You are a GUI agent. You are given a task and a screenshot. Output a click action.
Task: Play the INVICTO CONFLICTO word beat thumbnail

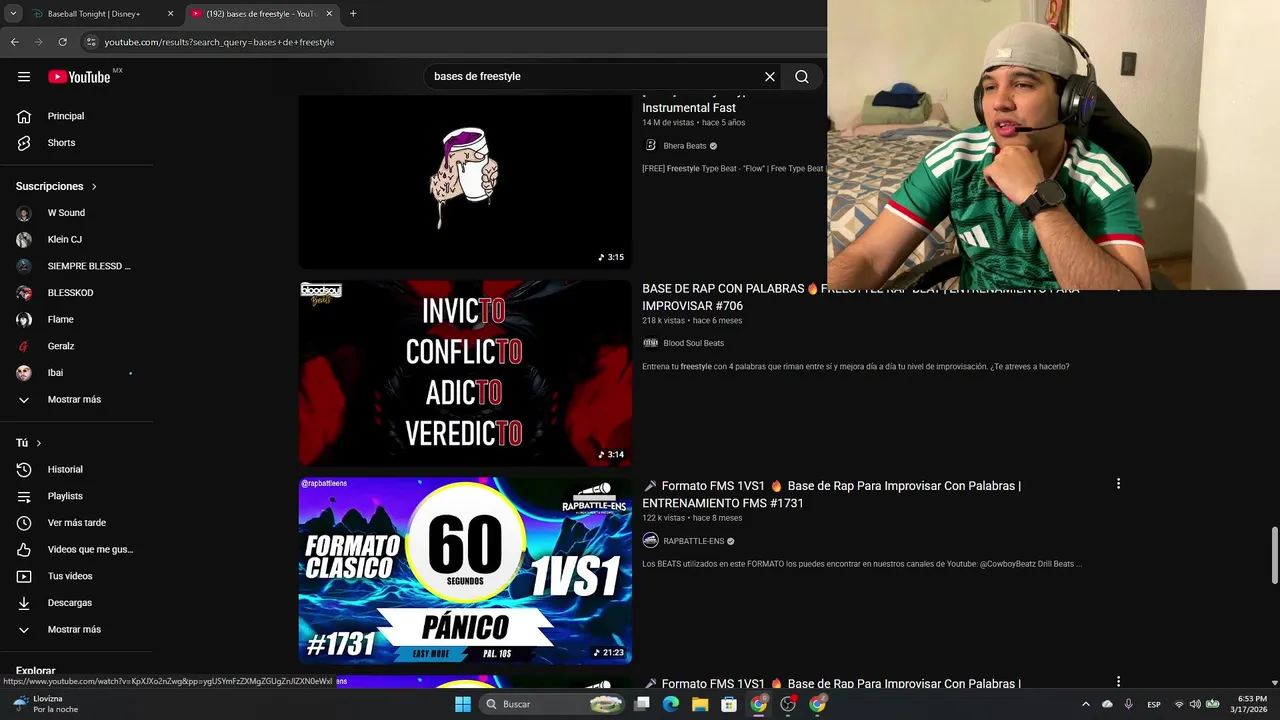[x=465, y=373]
